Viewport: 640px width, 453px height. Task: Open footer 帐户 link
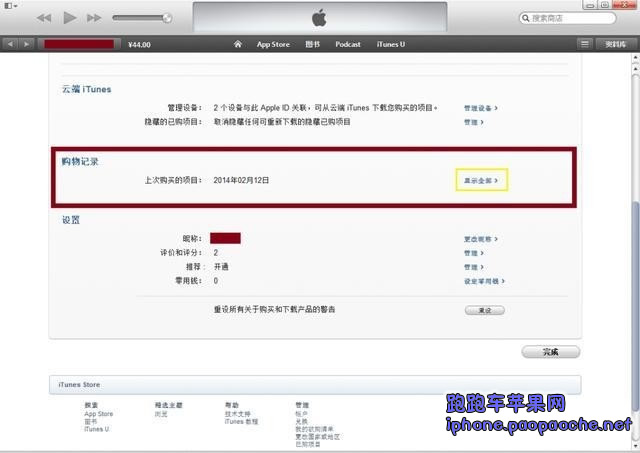click(x=301, y=414)
